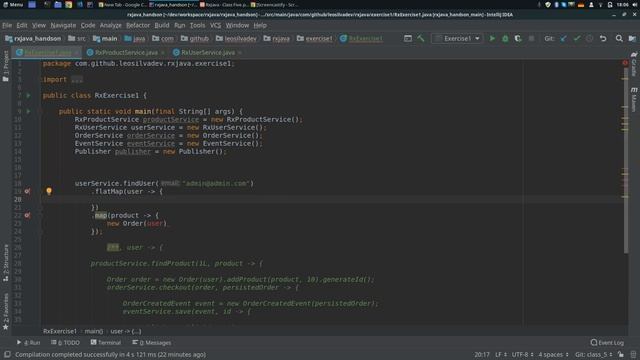Open the Event Log panel
Viewport: 640px width, 360px height.
[607, 342]
